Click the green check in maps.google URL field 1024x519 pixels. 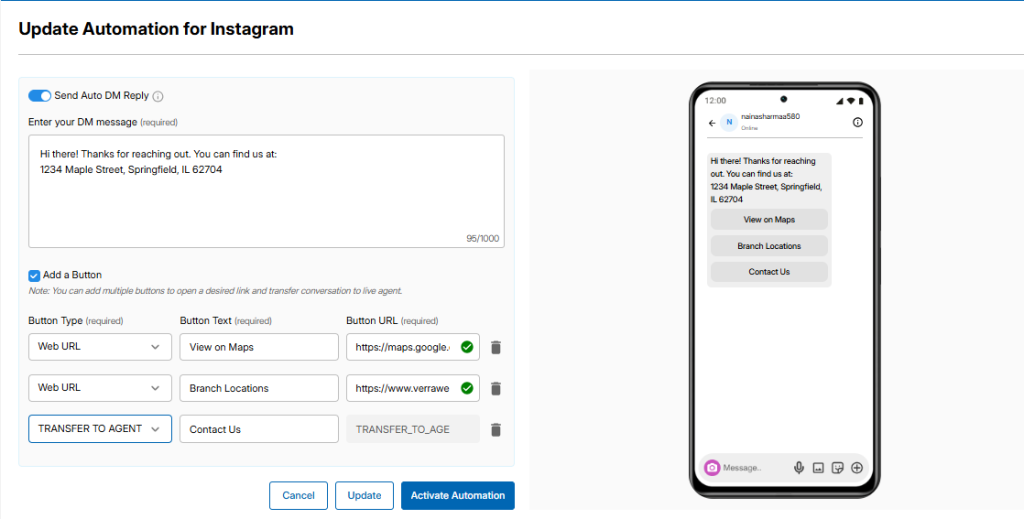466,347
